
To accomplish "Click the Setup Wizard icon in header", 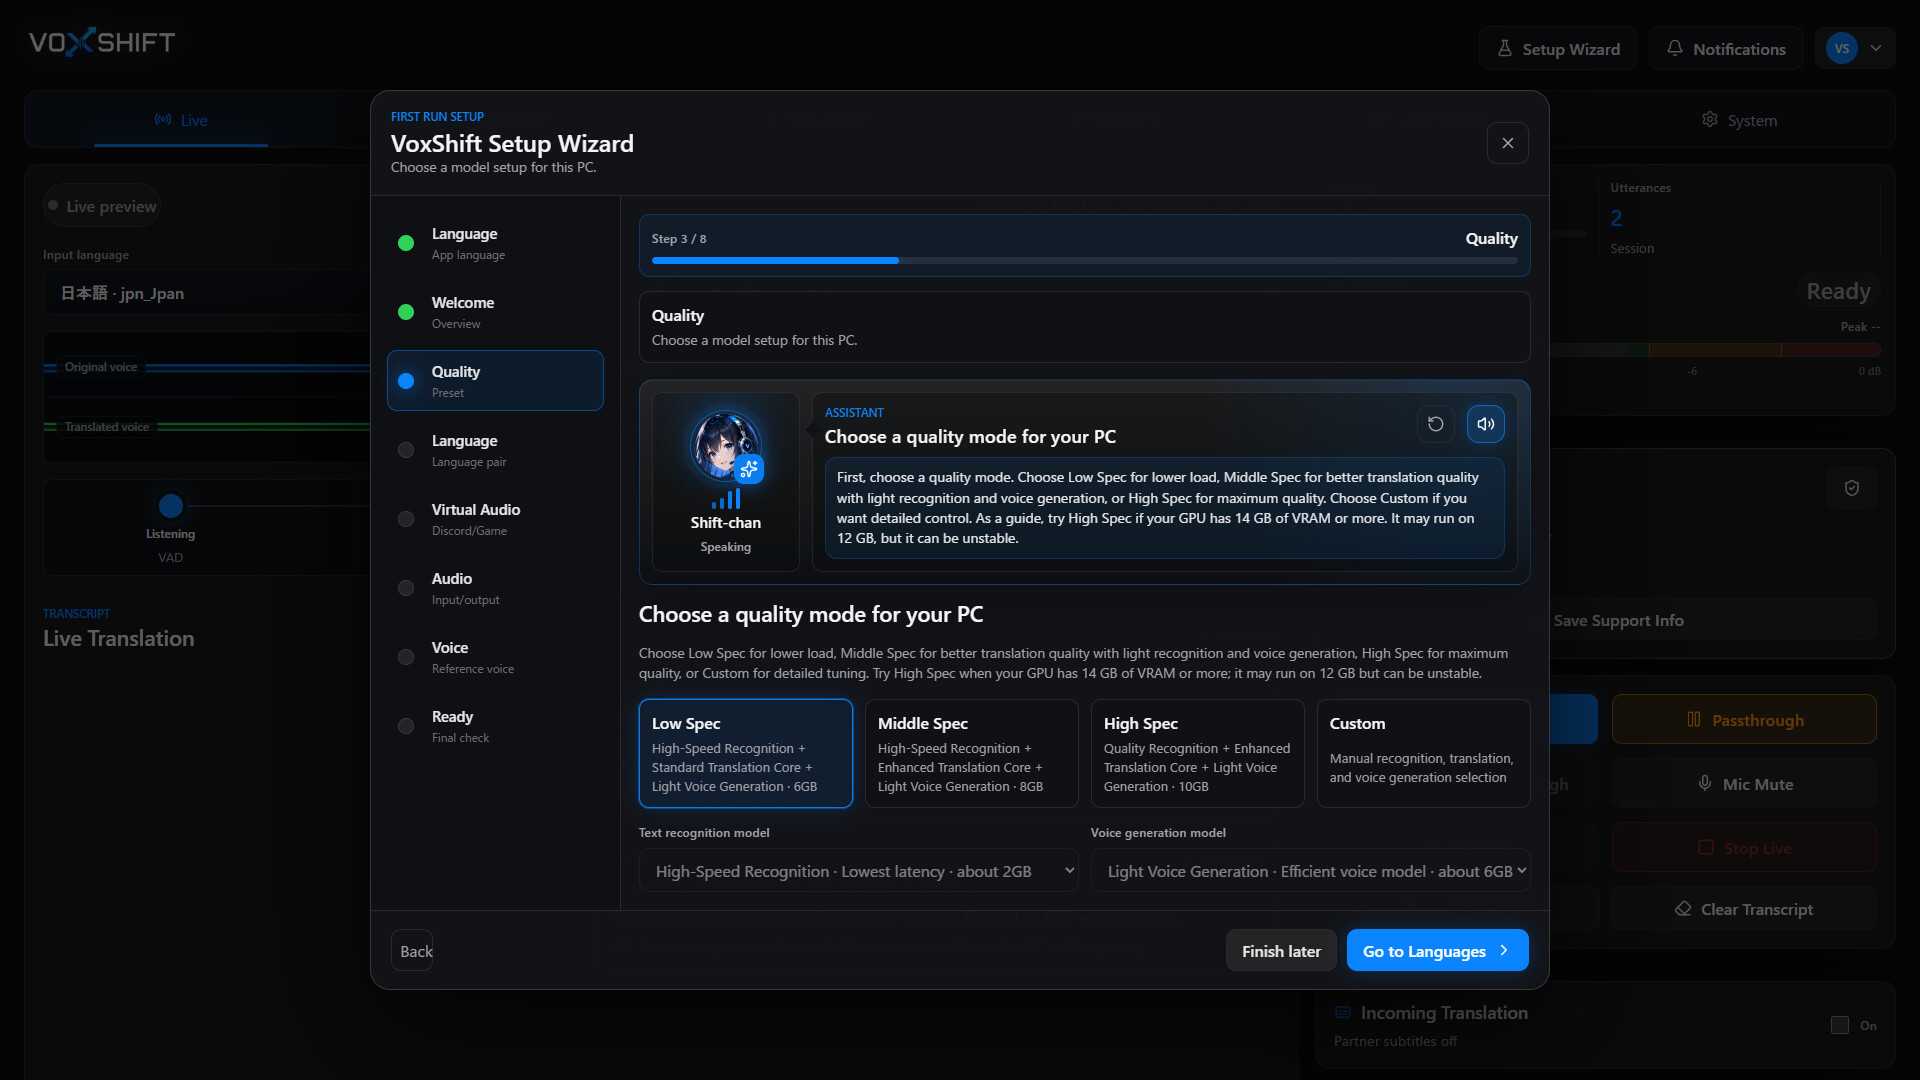I will [1504, 48].
